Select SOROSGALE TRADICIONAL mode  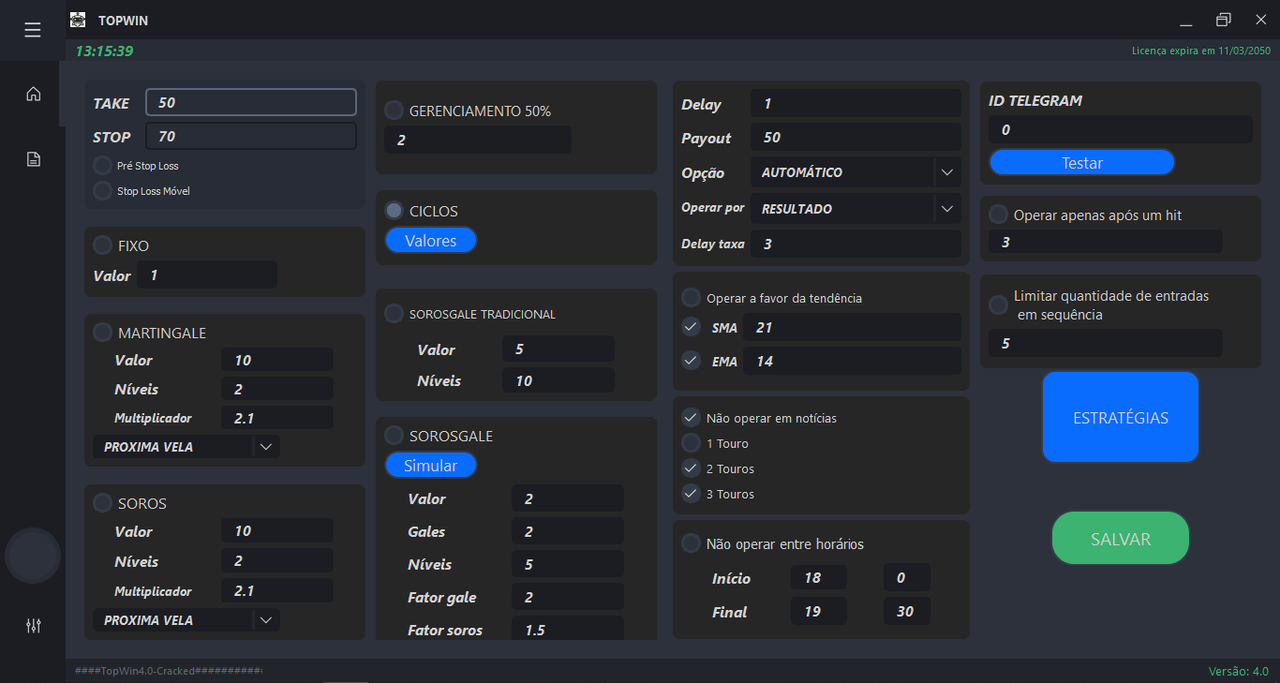tap(394, 314)
